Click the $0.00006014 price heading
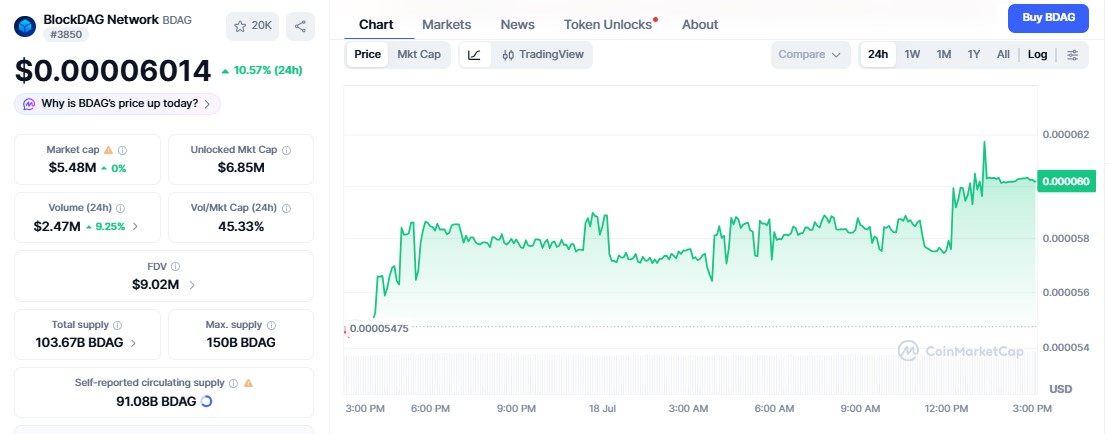 [113, 71]
